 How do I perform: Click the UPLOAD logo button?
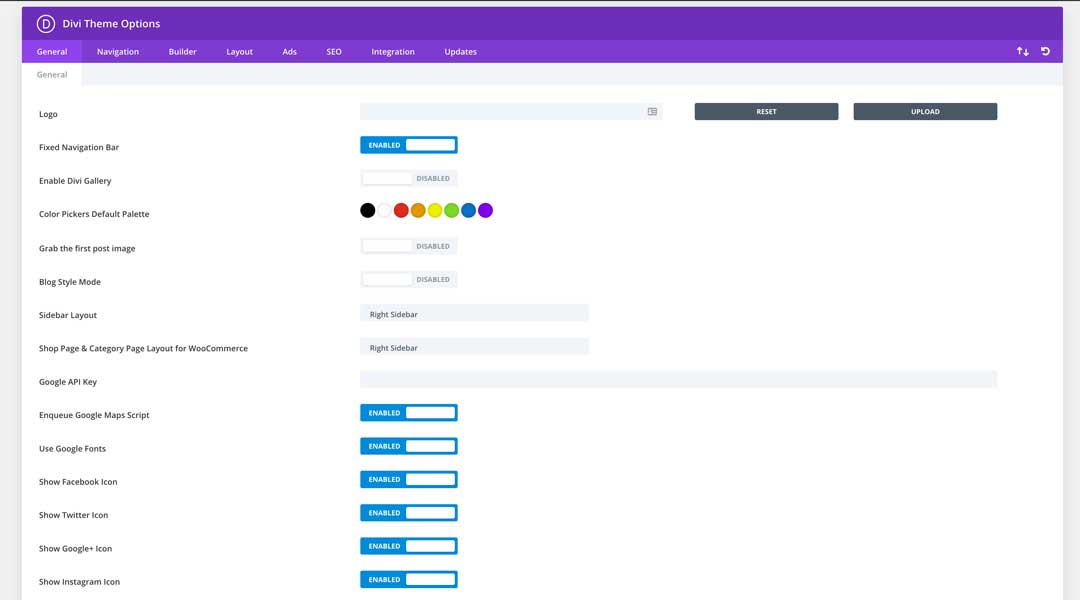(925, 112)
